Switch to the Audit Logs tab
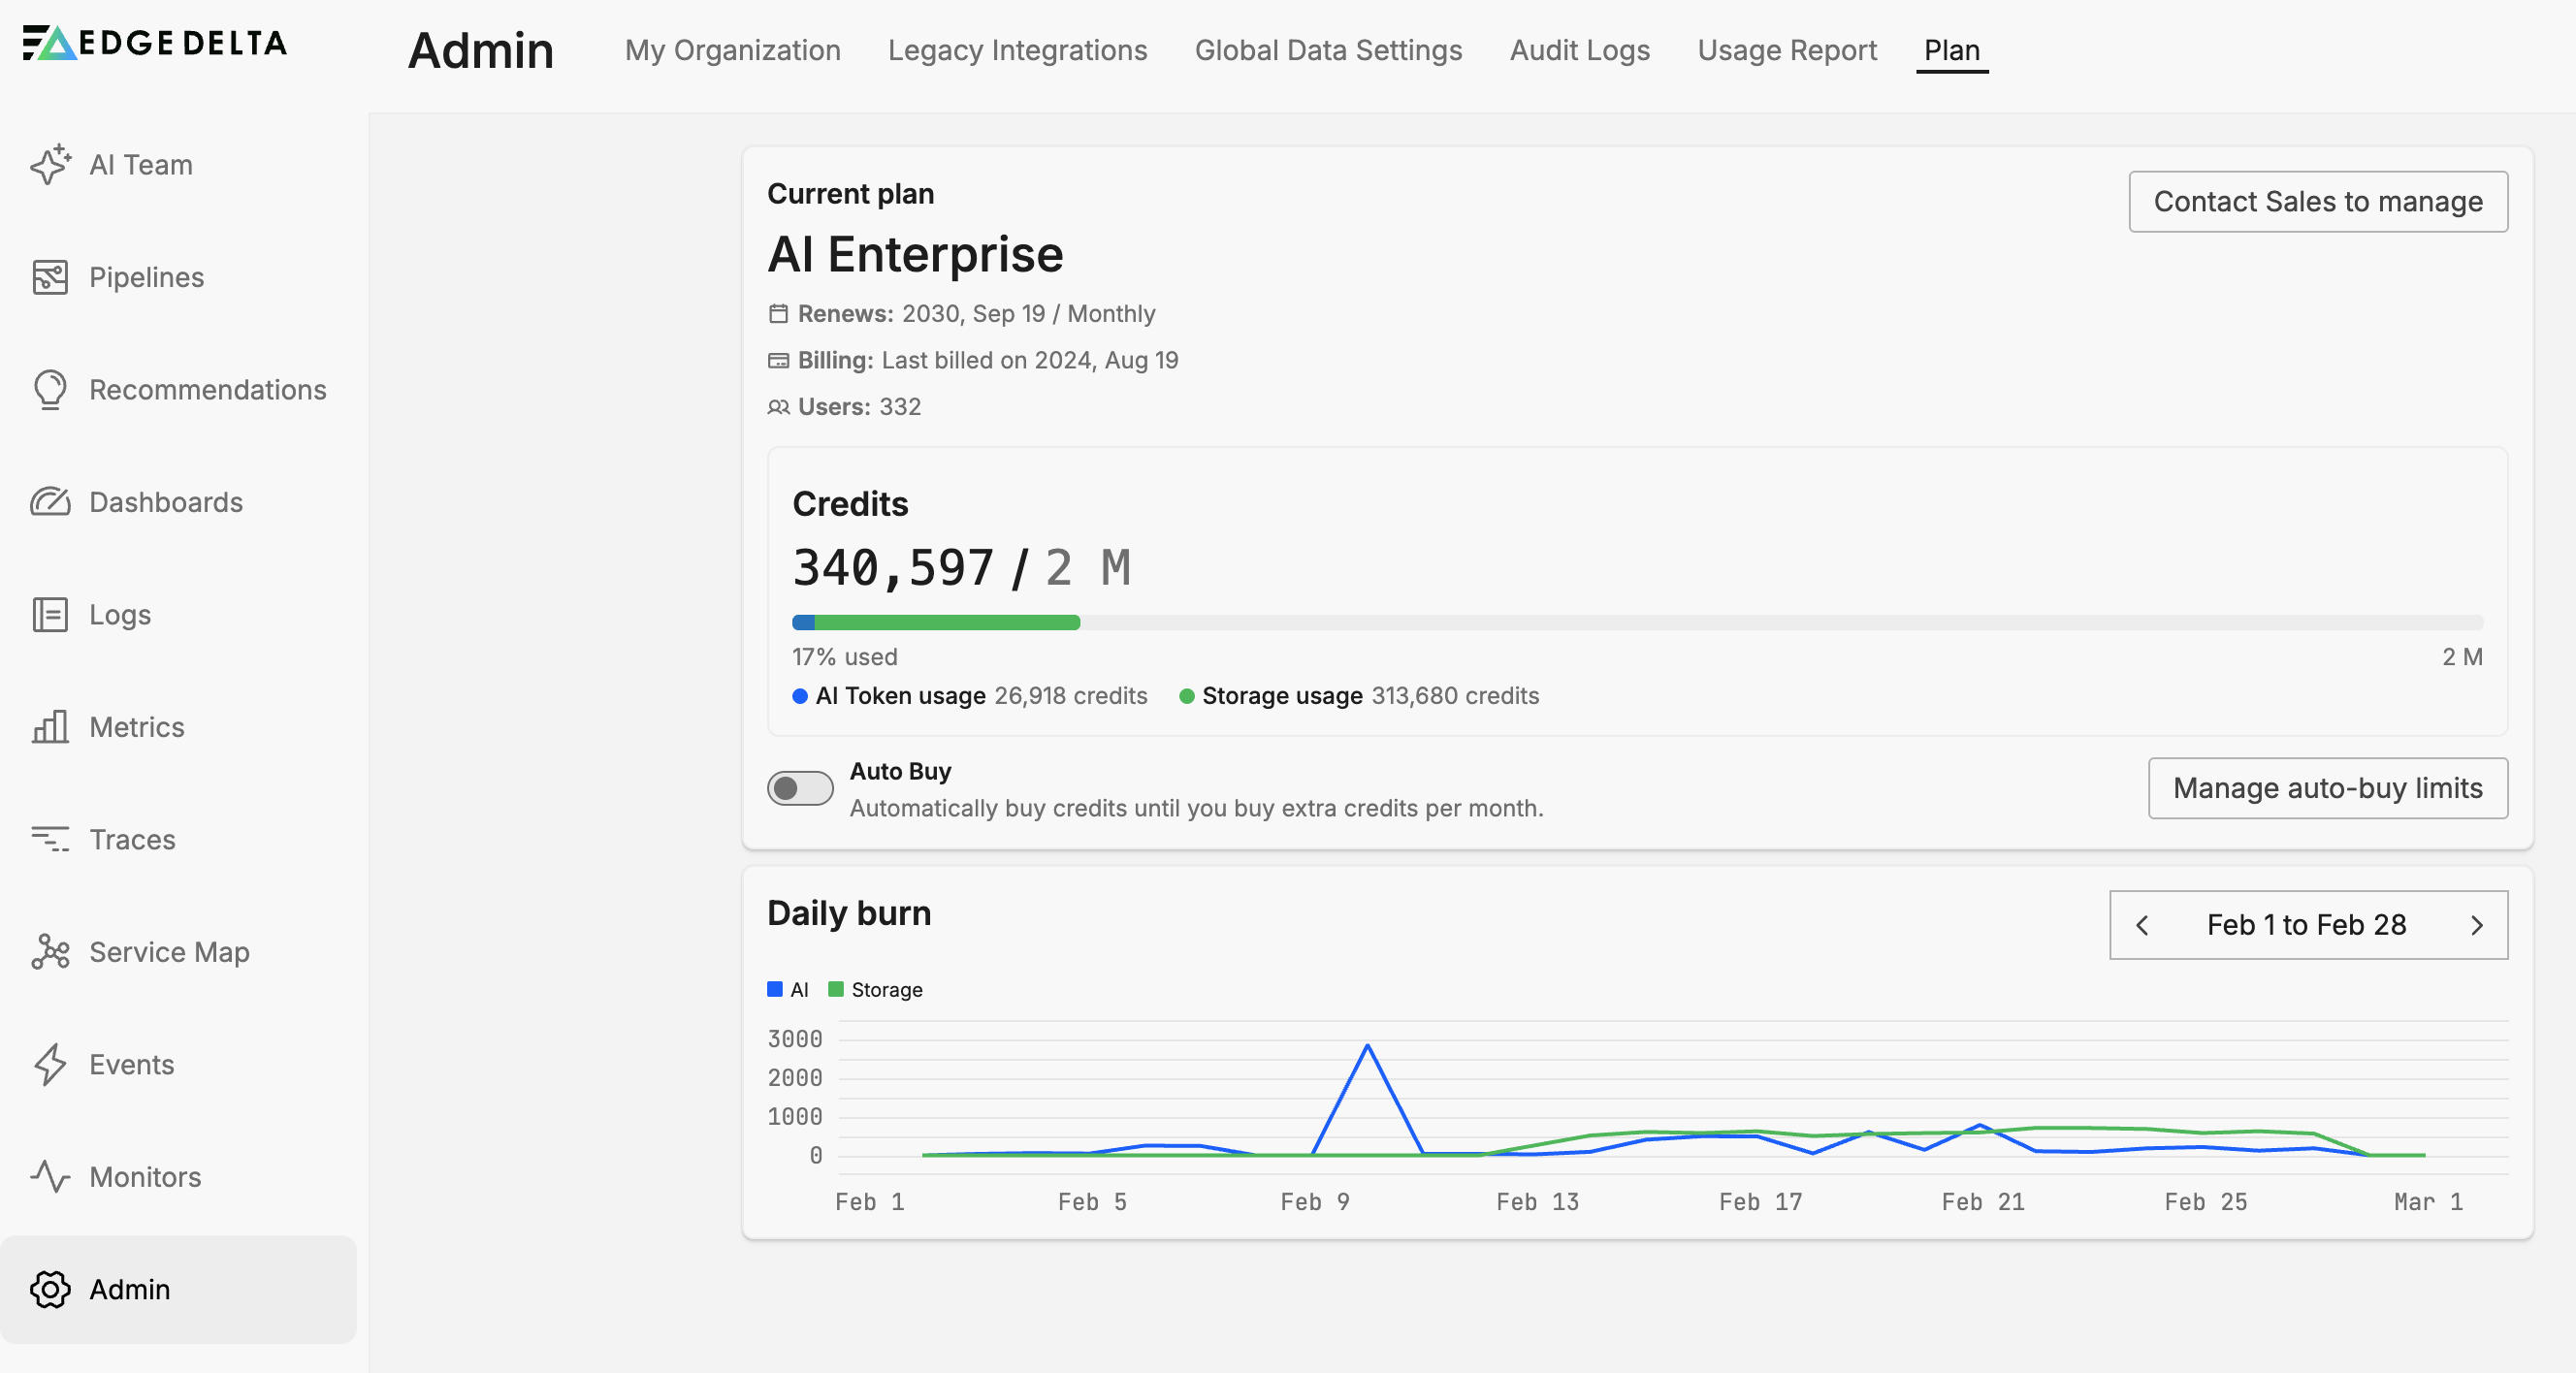This screenshot has height=1373, width=2576. coord(1579,50)
